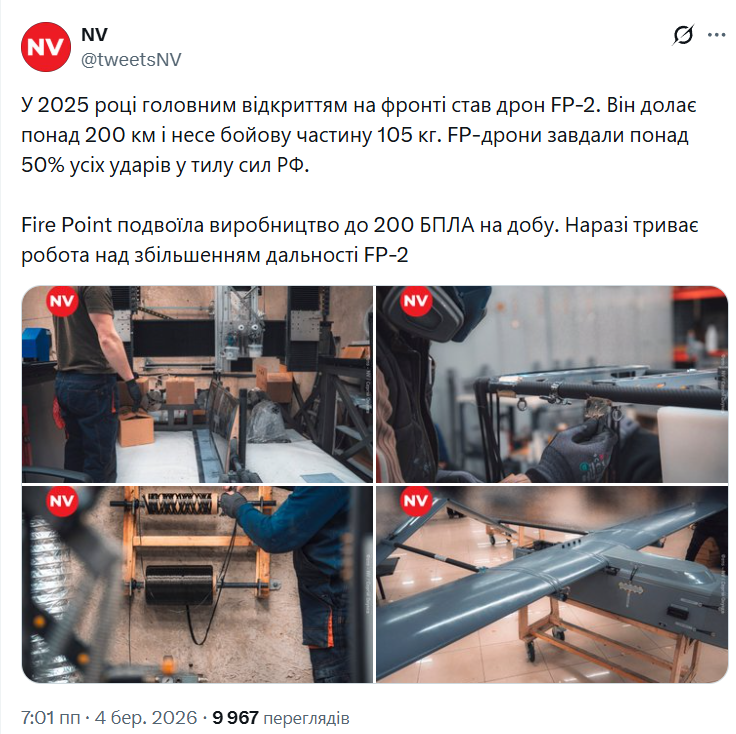Click the tweet paragraph starting with Fire Point

360,240
